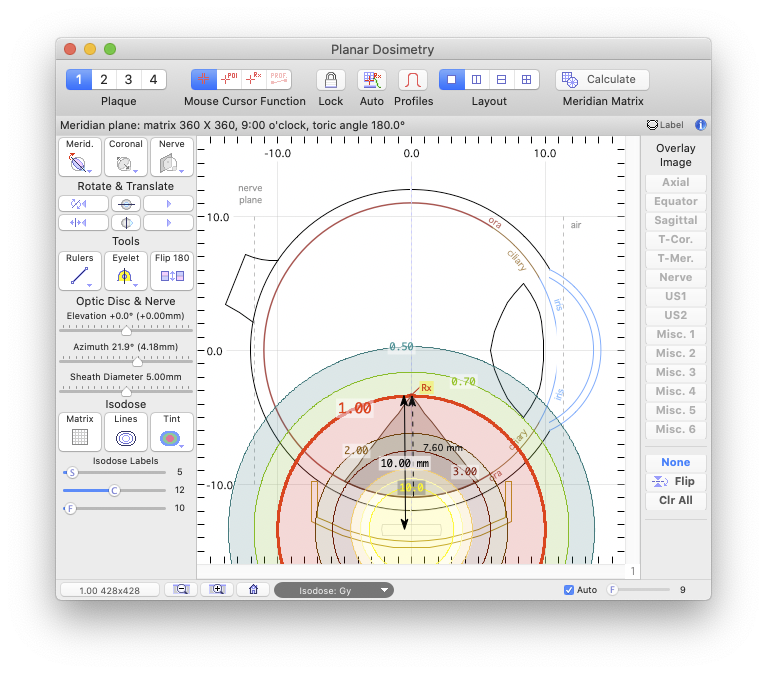
Task: Select None for overlay image
Action: pyautogui.click(x=676, y=462)
